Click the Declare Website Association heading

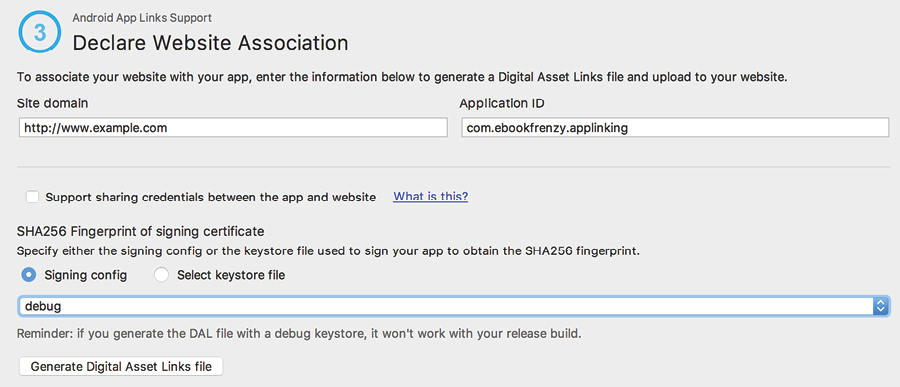[x=210, y=43]
